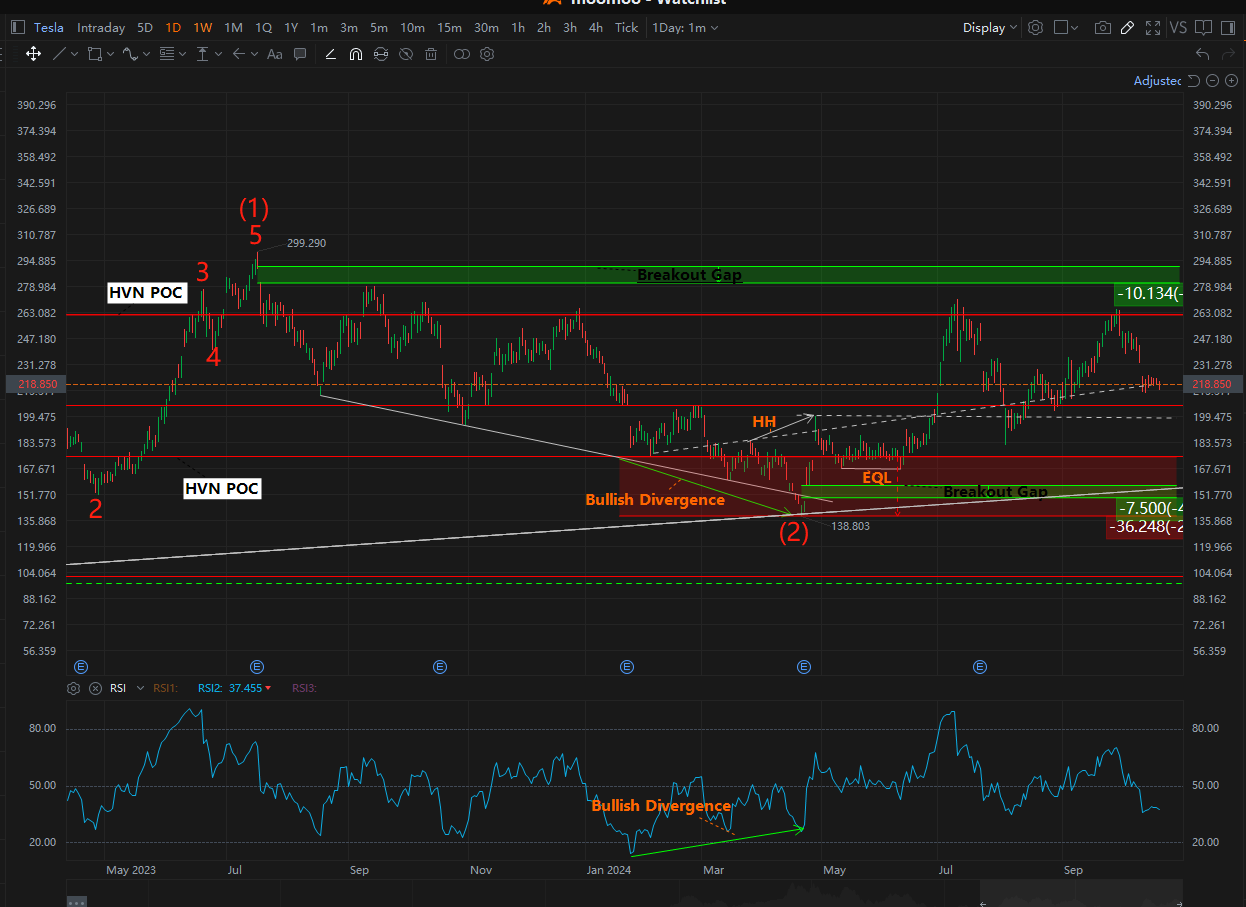This screenshot has width=1246, height=907.
Task: Click the 299.290 high price label
Action: pyautogui.click(x=306, y=243)
